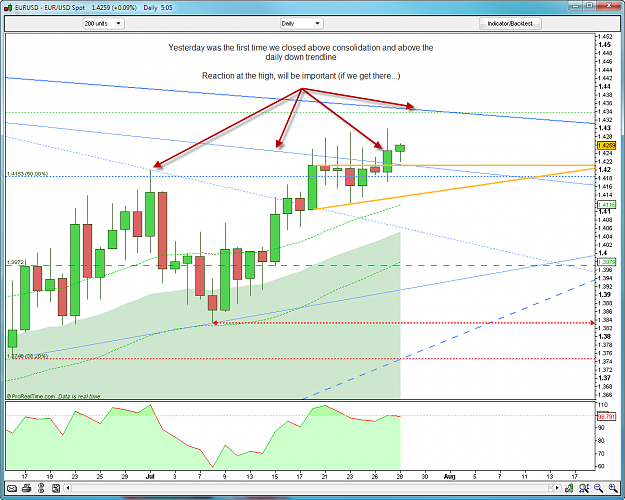
Task: Select the 1.3972 horizontal level label
Action: click(x=16, y=262)
